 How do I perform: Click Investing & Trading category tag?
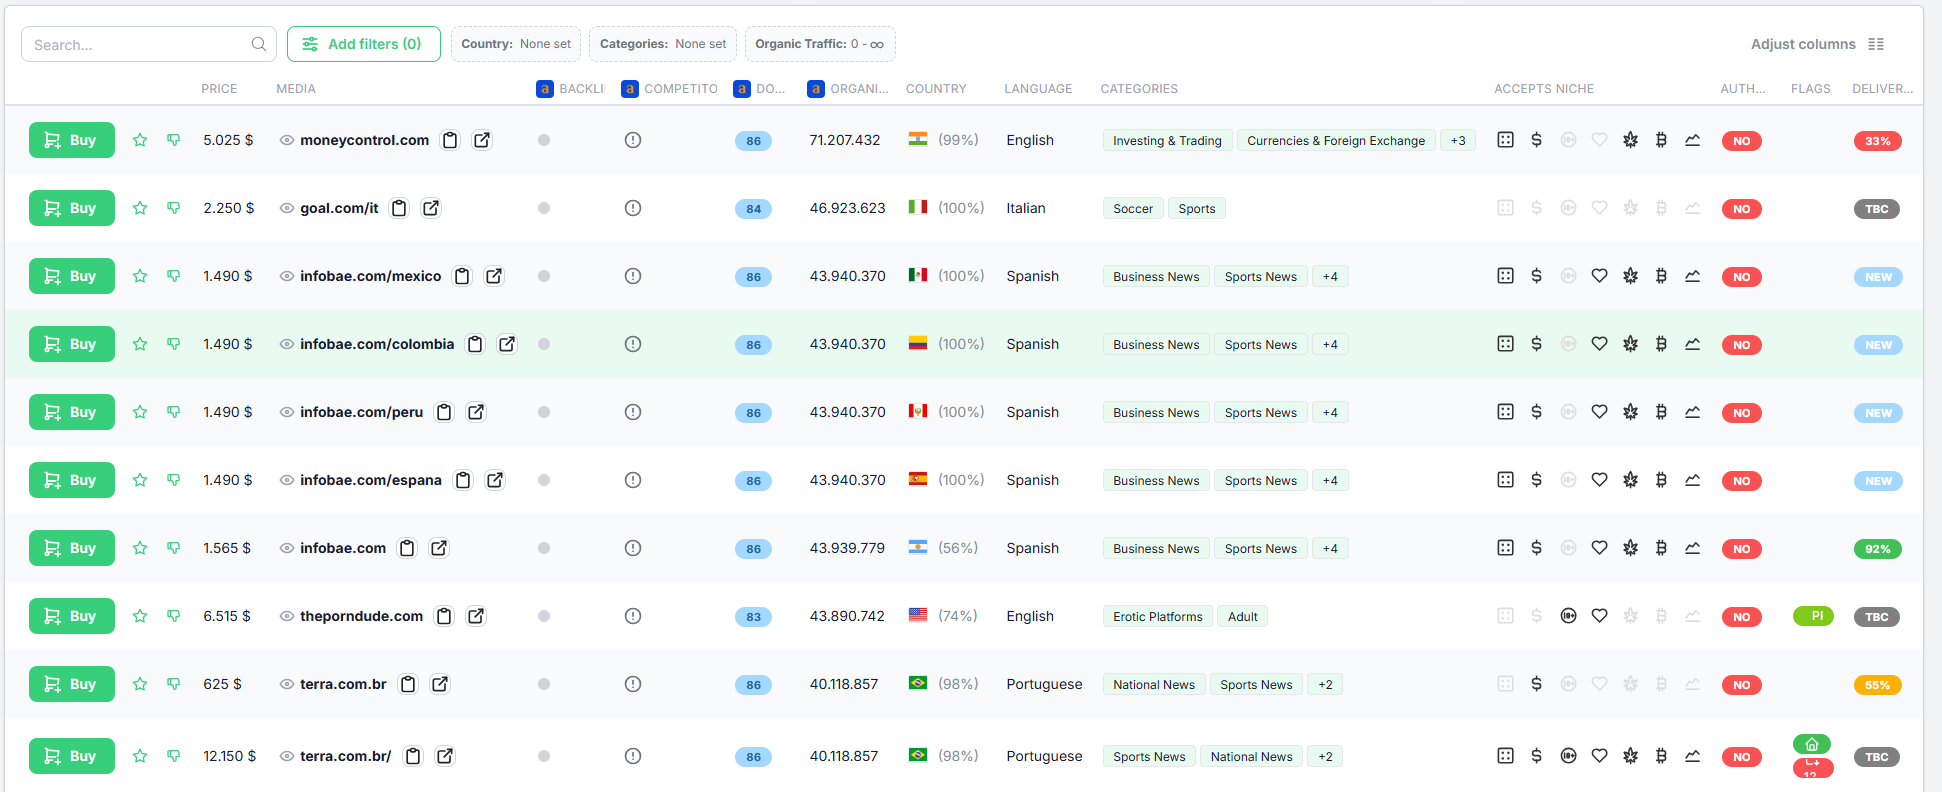1167,141
